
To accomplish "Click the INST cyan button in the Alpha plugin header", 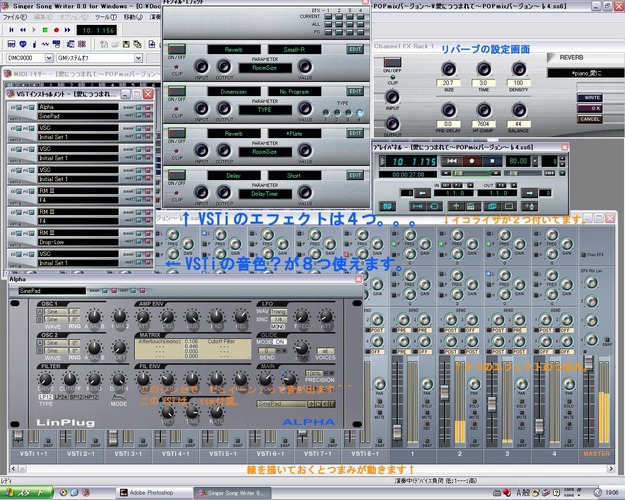I will [x=134, y=291].
